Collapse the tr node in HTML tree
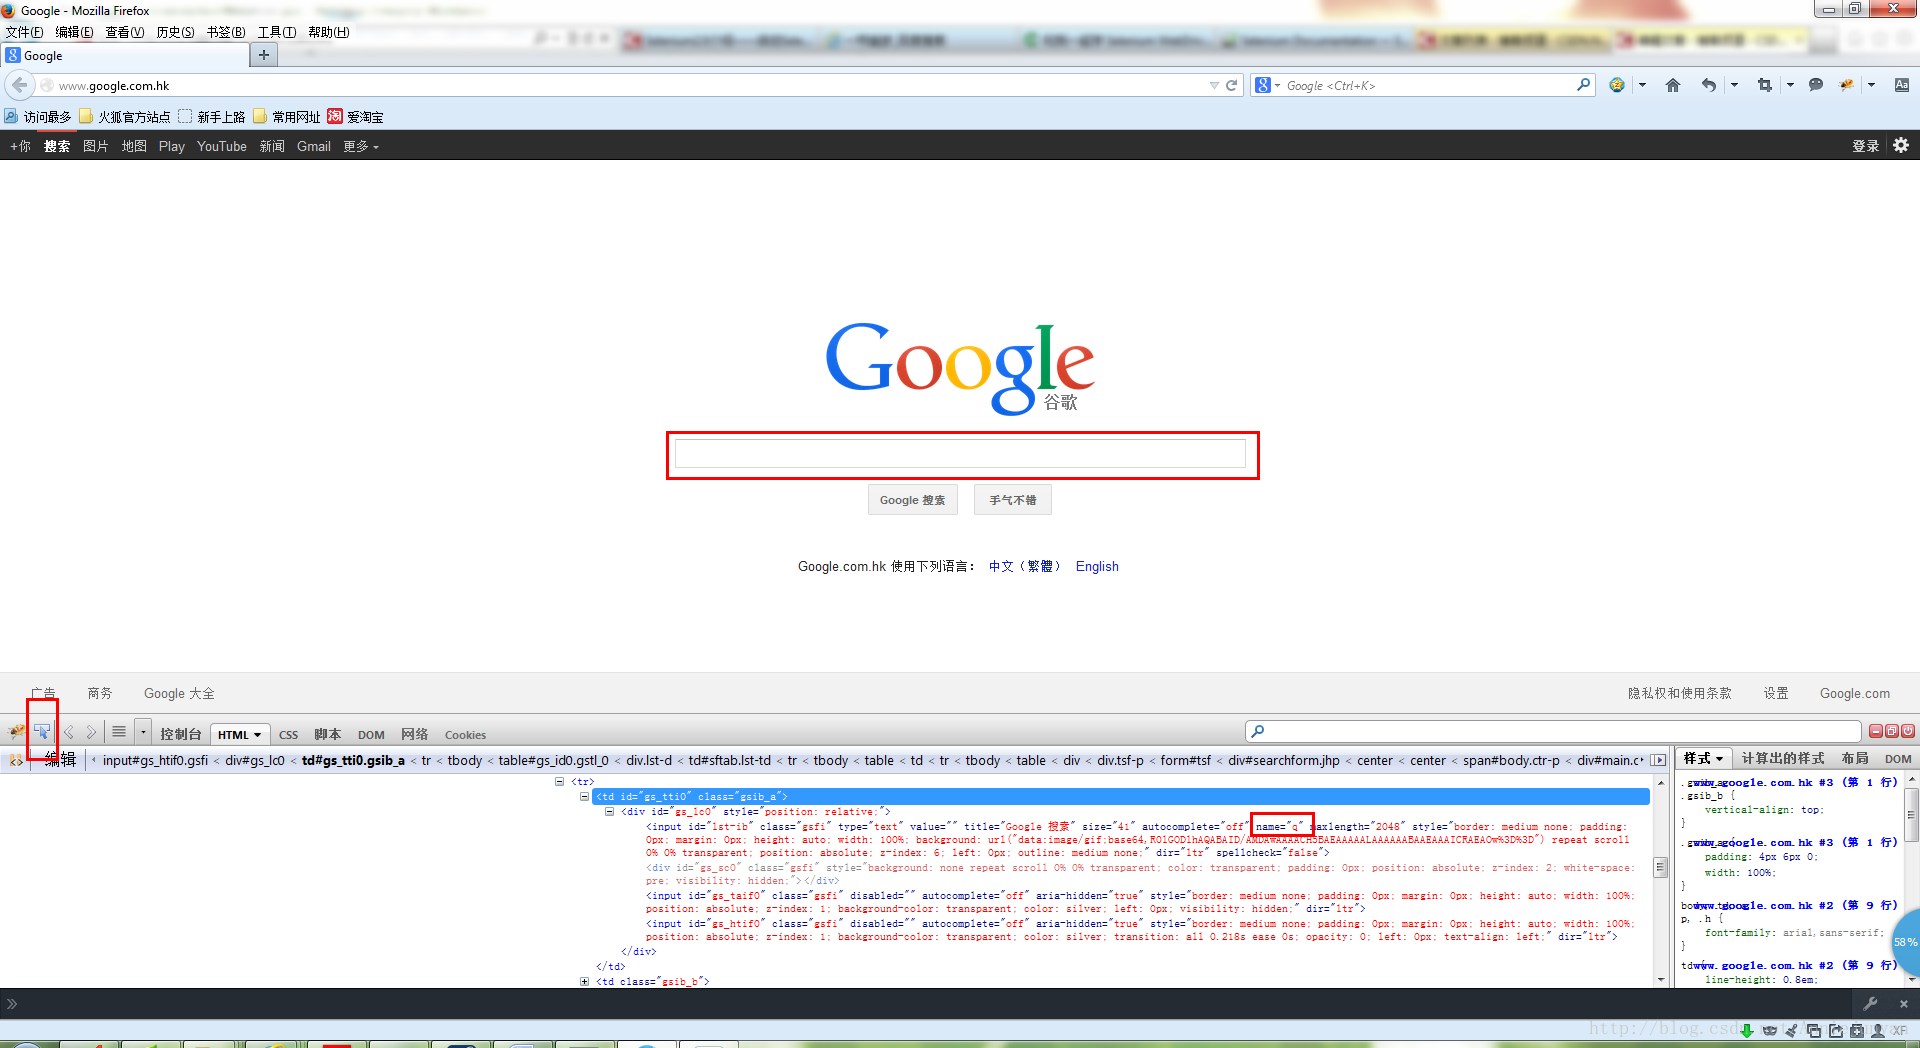 click(560, 781)
